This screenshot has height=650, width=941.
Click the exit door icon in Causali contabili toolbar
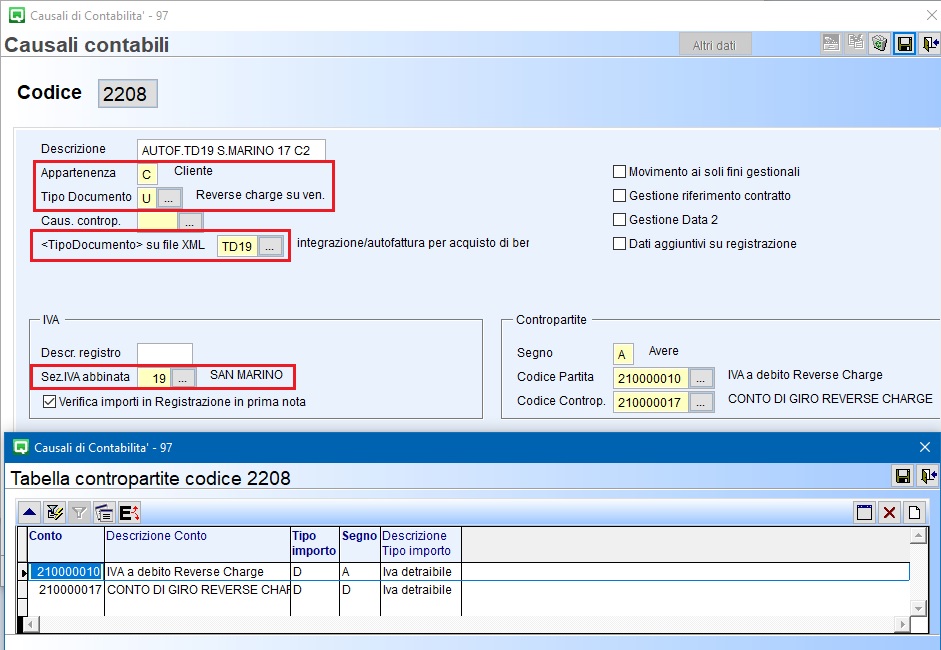coord(929,44)
